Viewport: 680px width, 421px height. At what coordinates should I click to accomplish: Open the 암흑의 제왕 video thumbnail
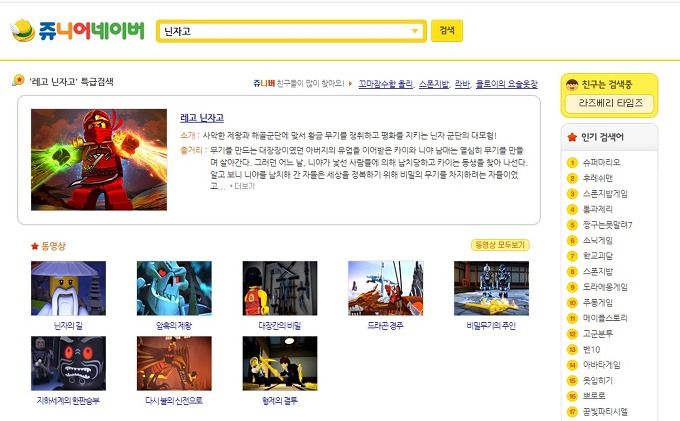coord(174,288)
